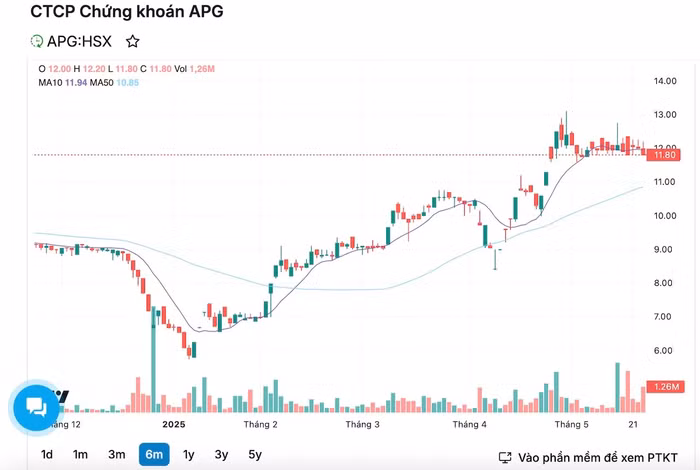Screen dimensions: 700x470
Task: Open 'Vào phần mềm để xem PTKT' link
Action: point(598,458)
